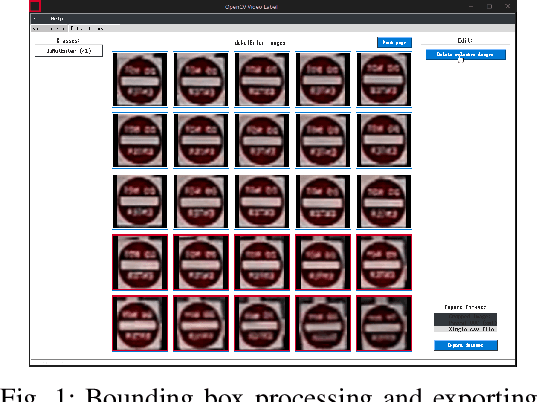Screen dimensions: 538x402
Task: Deselect the first red-bordered thumbnail in fourth row
Action: [x=140, y=262]
